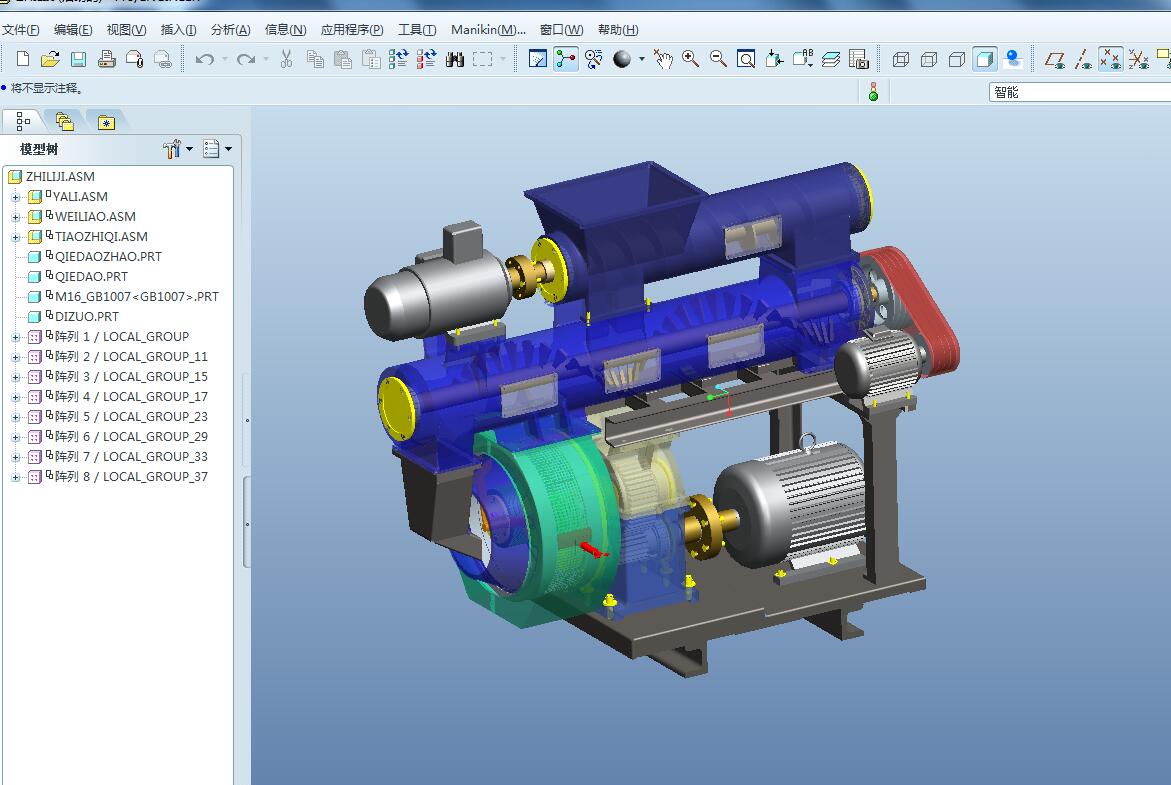The height and width of the screenshot is (785, 1171).
Task: Toggle coordinate system display
Action: pos(1139,59)
